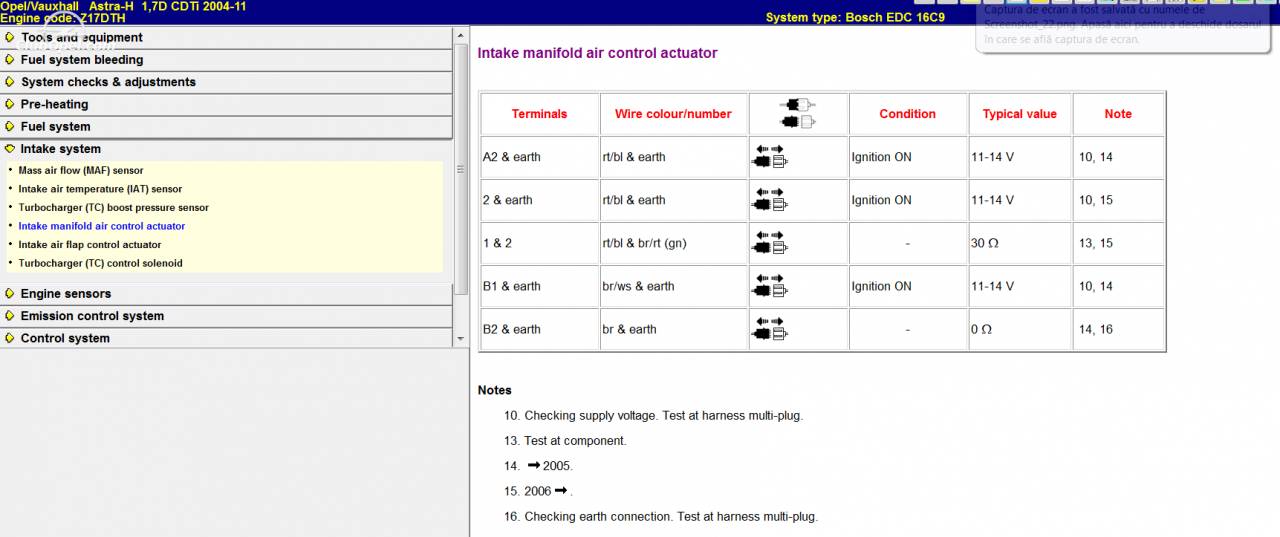The width and height of the screenshot is (1280, 537).
Task: Expand System checks & adjustments section
Action: point(226,82)
